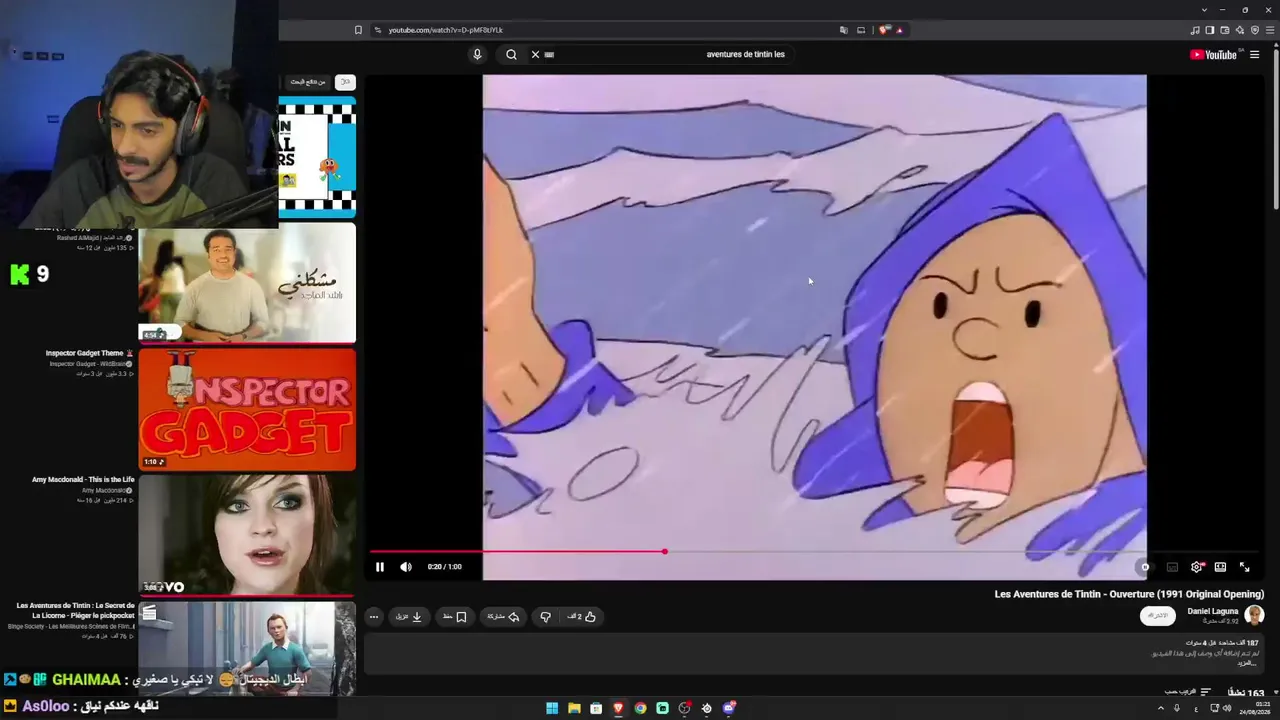Pause the Tintin video playback
The image size is (1280, 720).
tap(380, 567)
